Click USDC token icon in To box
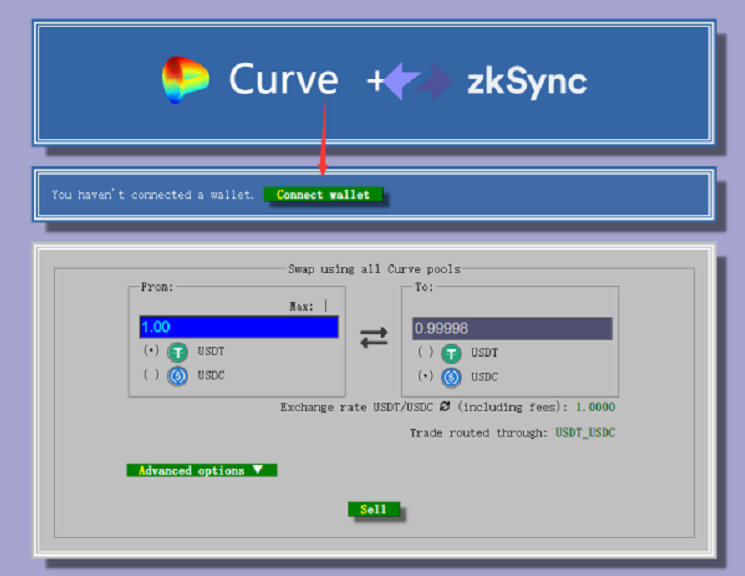 [451, 378]
